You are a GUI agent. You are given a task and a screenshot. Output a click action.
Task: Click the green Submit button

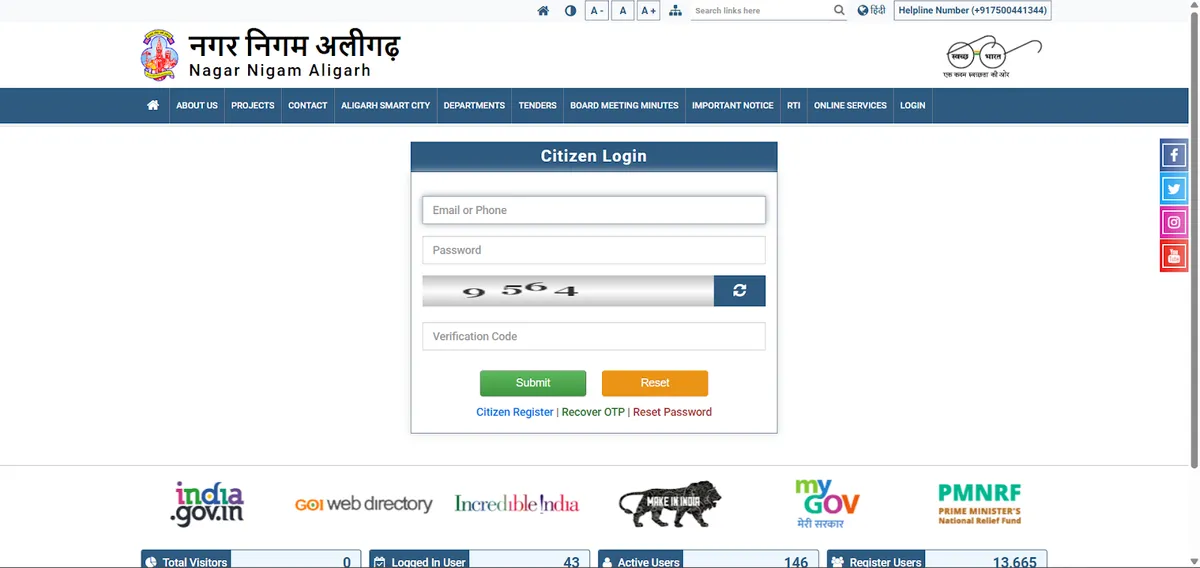click(x=533, y=383)
